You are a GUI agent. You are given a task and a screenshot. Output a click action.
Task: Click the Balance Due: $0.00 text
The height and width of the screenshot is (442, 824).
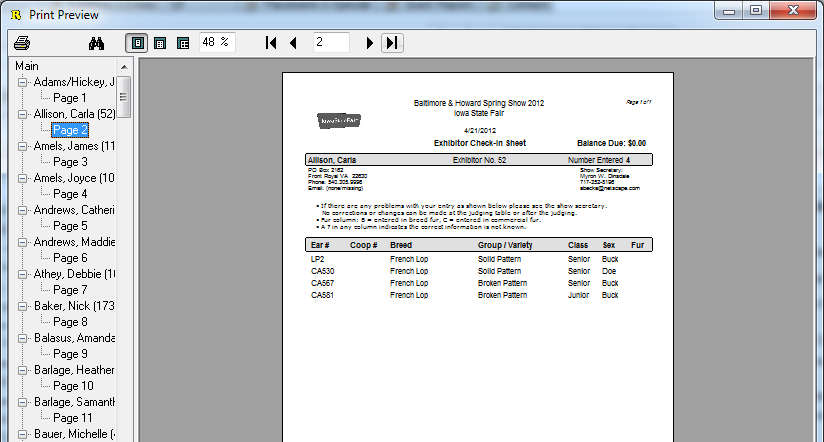(x=612, y=143)
